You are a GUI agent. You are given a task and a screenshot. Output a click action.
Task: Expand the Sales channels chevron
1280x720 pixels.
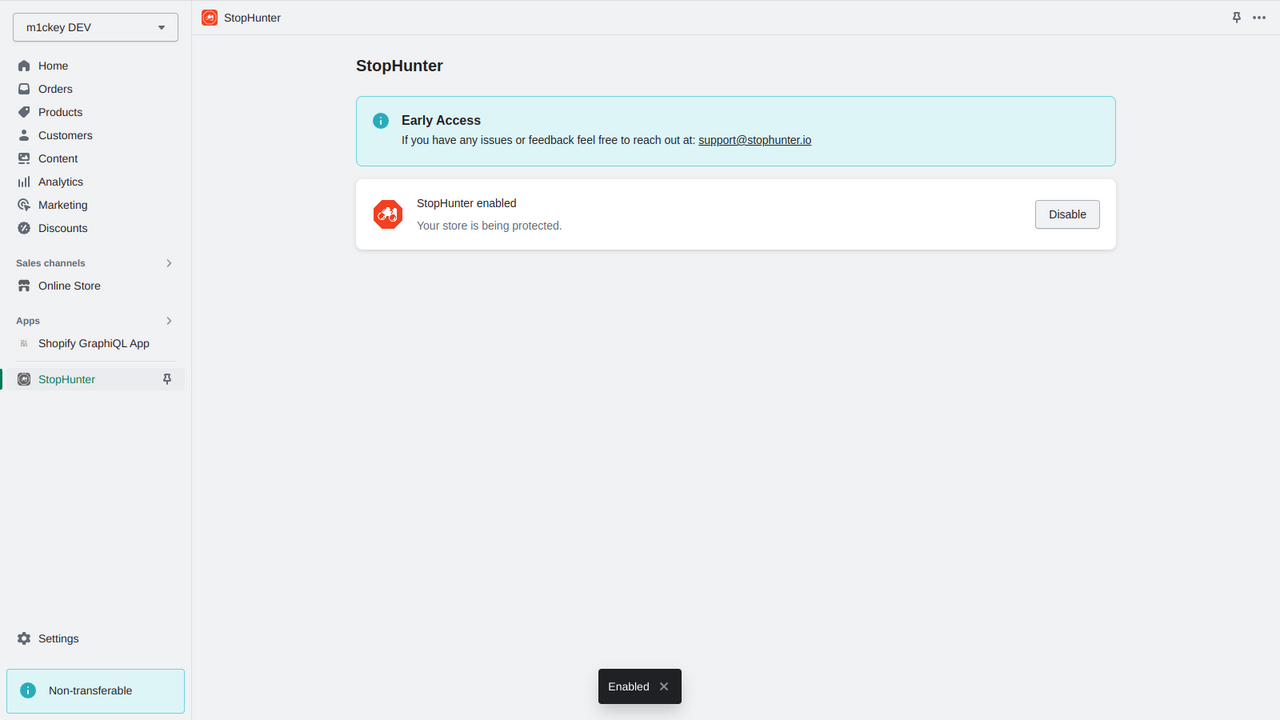point(169,263)
